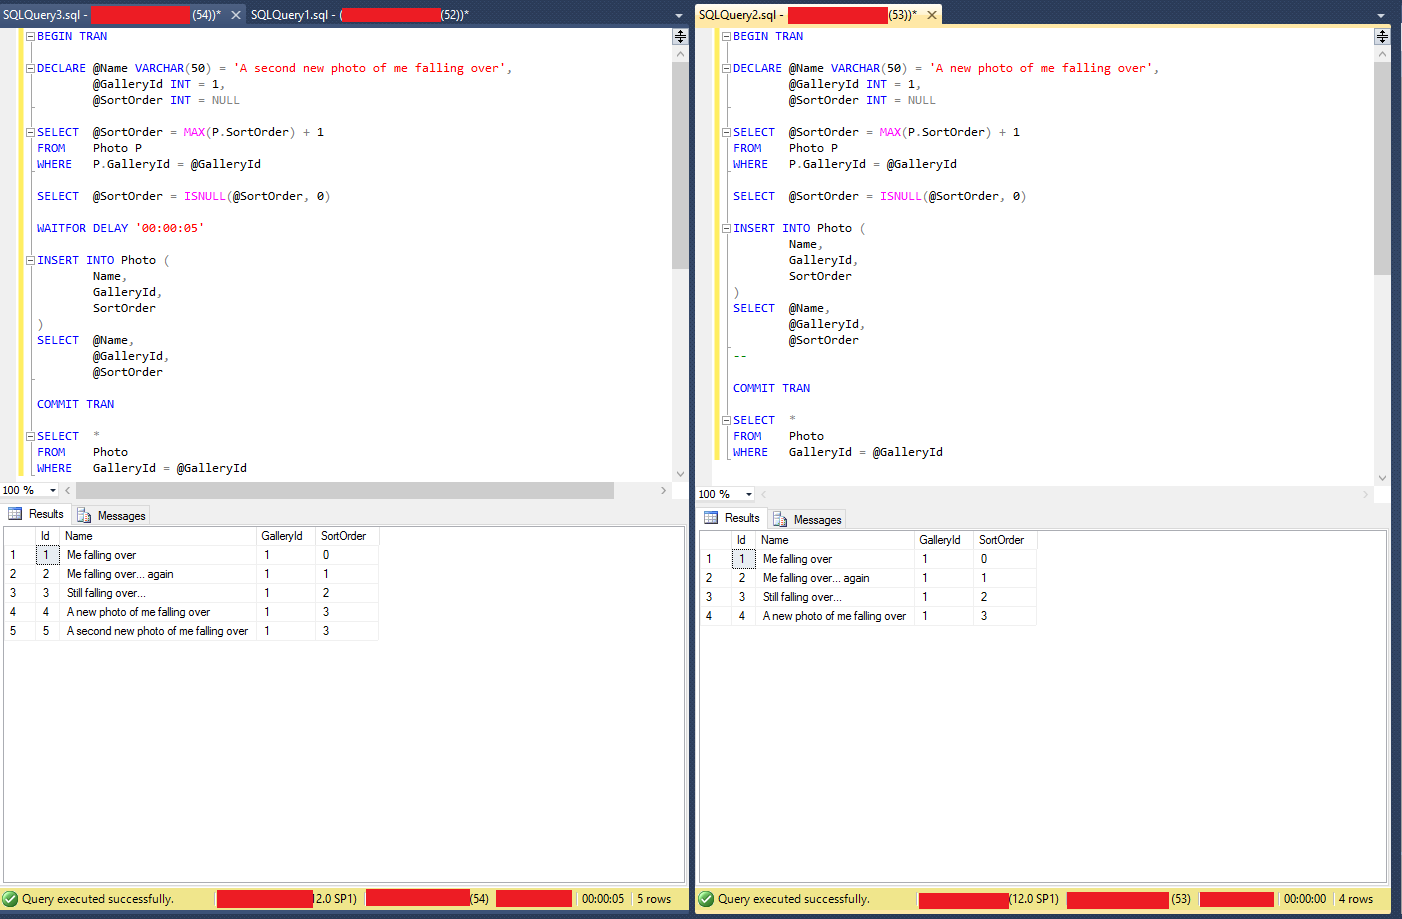Viewport: 1402px width, 919px height.
Task: Collapse INSERT INTO block in right editor
Action: click(726, 228)
